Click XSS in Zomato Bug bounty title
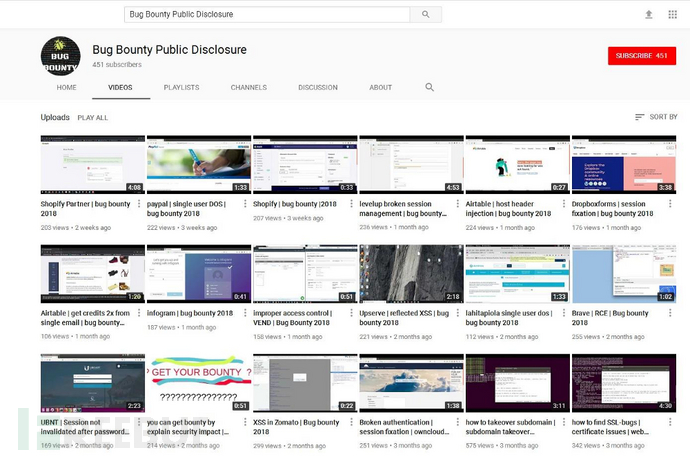 coord(296,427)
